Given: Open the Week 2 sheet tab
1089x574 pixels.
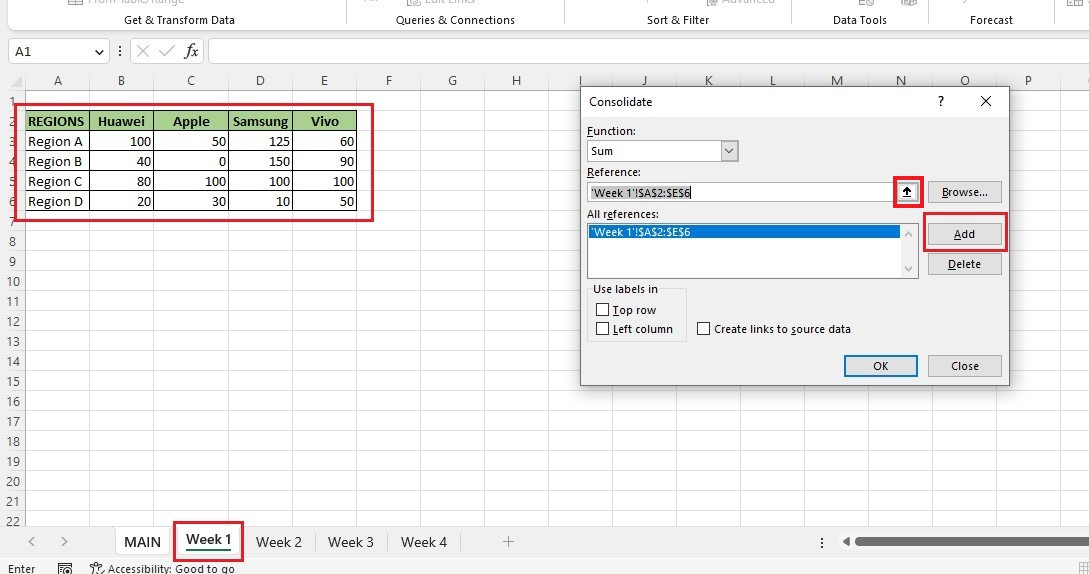Looking at the screenshot, I should pyautogui.click(x=279, y=542).
